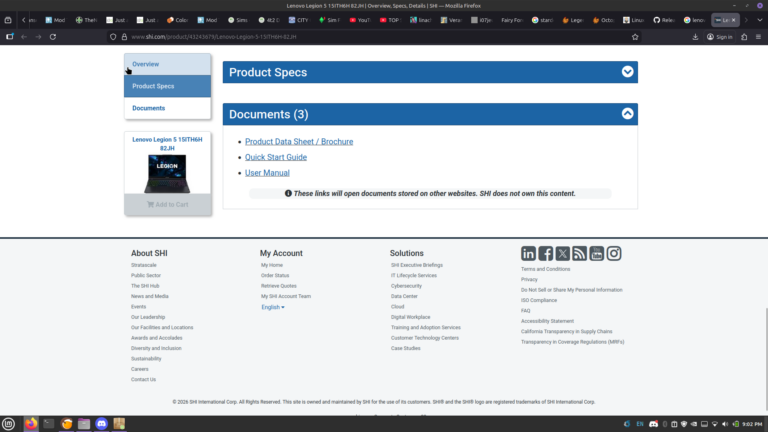Click the tracking protection shield icon

coord(113,37)
